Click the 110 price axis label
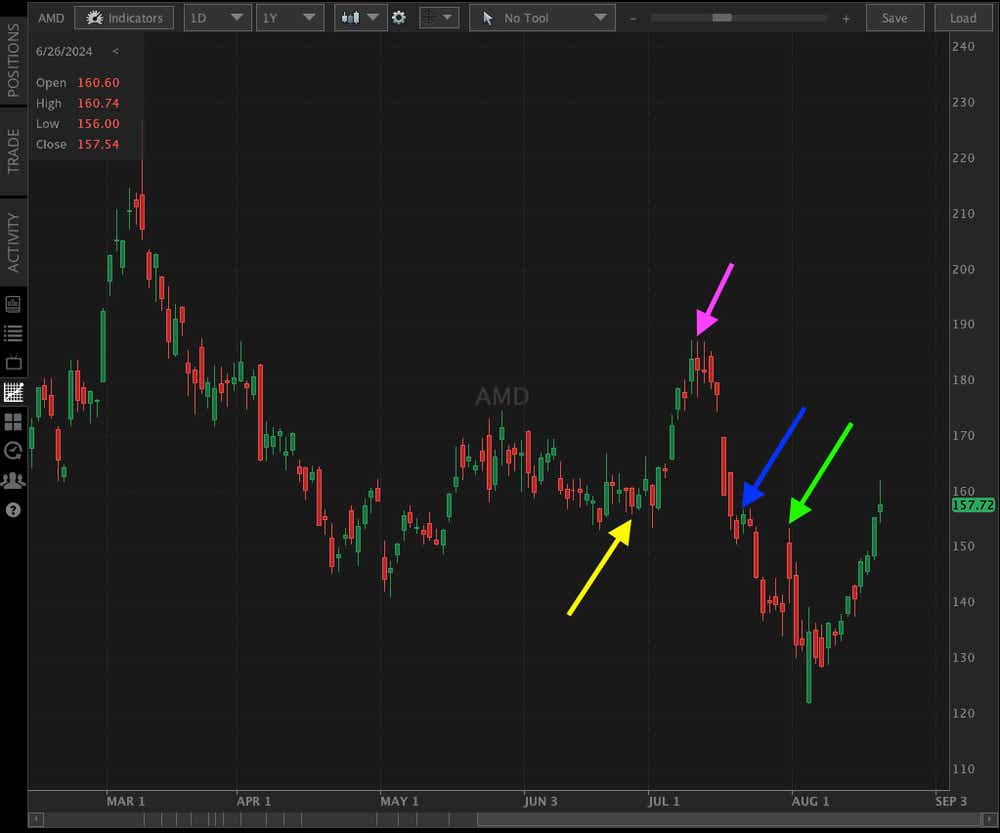 click(963, 769)
